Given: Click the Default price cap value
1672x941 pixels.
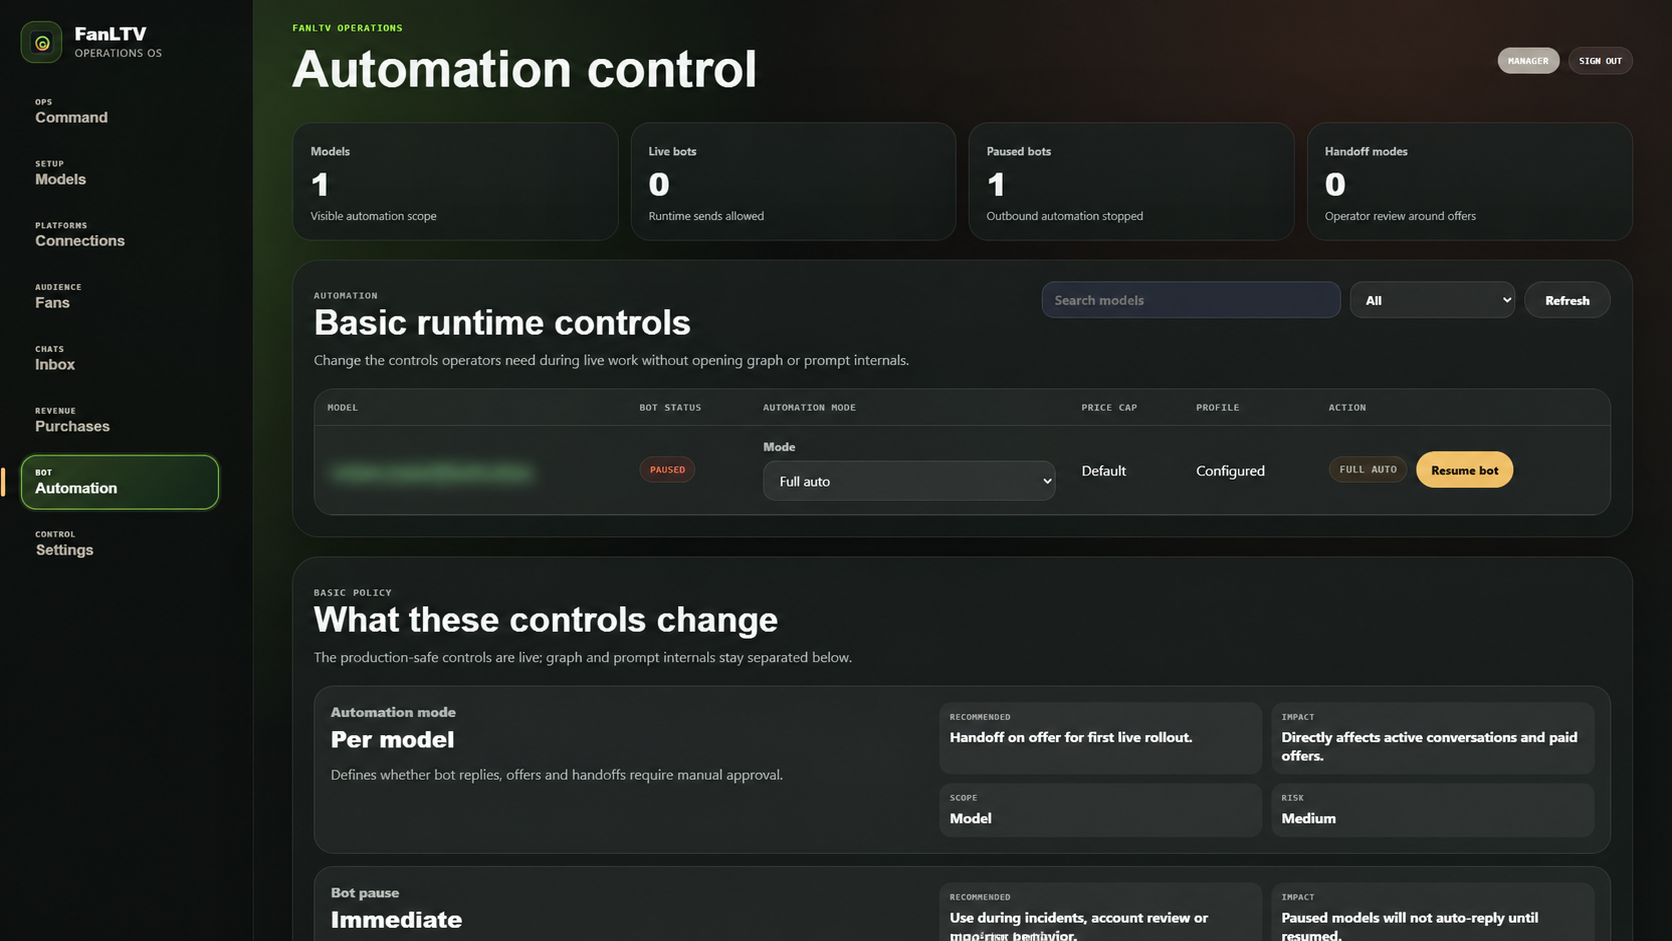Looking at the screenshot, I should click(1103, 471).
